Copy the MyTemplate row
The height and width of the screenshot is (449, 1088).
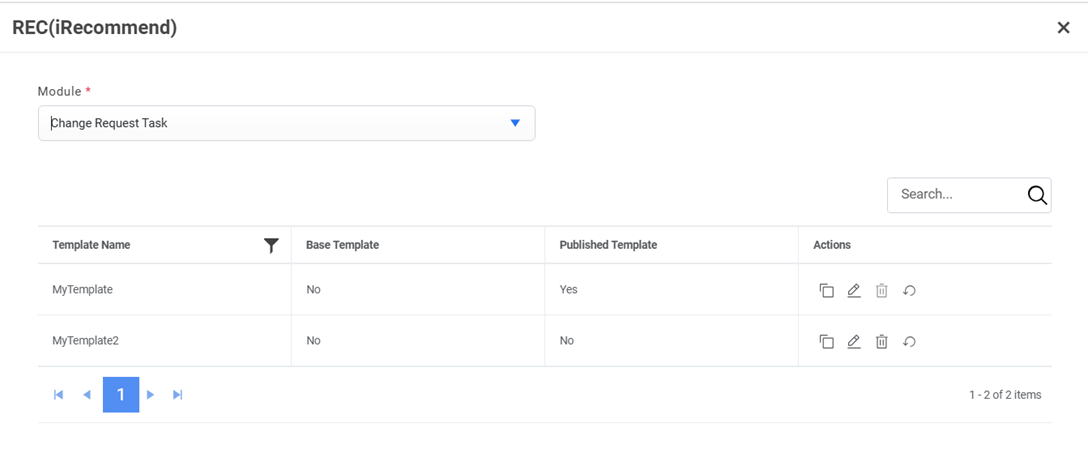click(x=826, y=290)
